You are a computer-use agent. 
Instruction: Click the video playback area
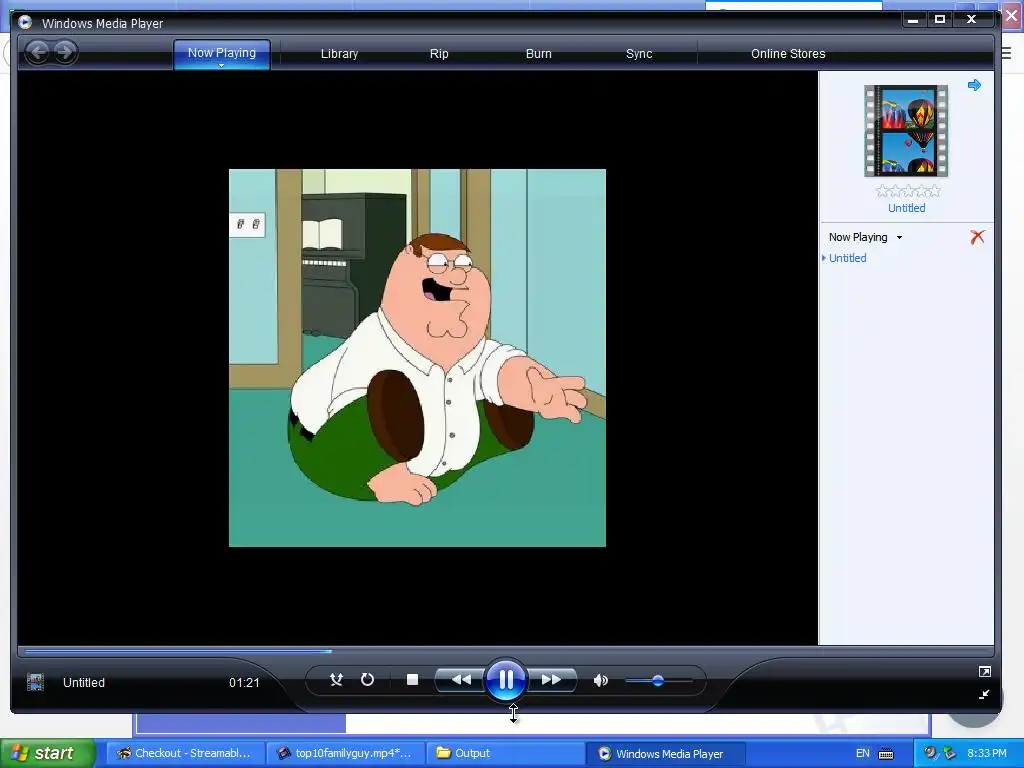point(417,358)
